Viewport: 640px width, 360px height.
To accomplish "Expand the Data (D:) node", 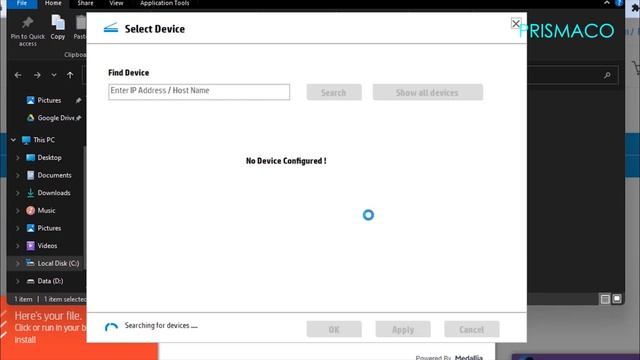I will 18,281.
